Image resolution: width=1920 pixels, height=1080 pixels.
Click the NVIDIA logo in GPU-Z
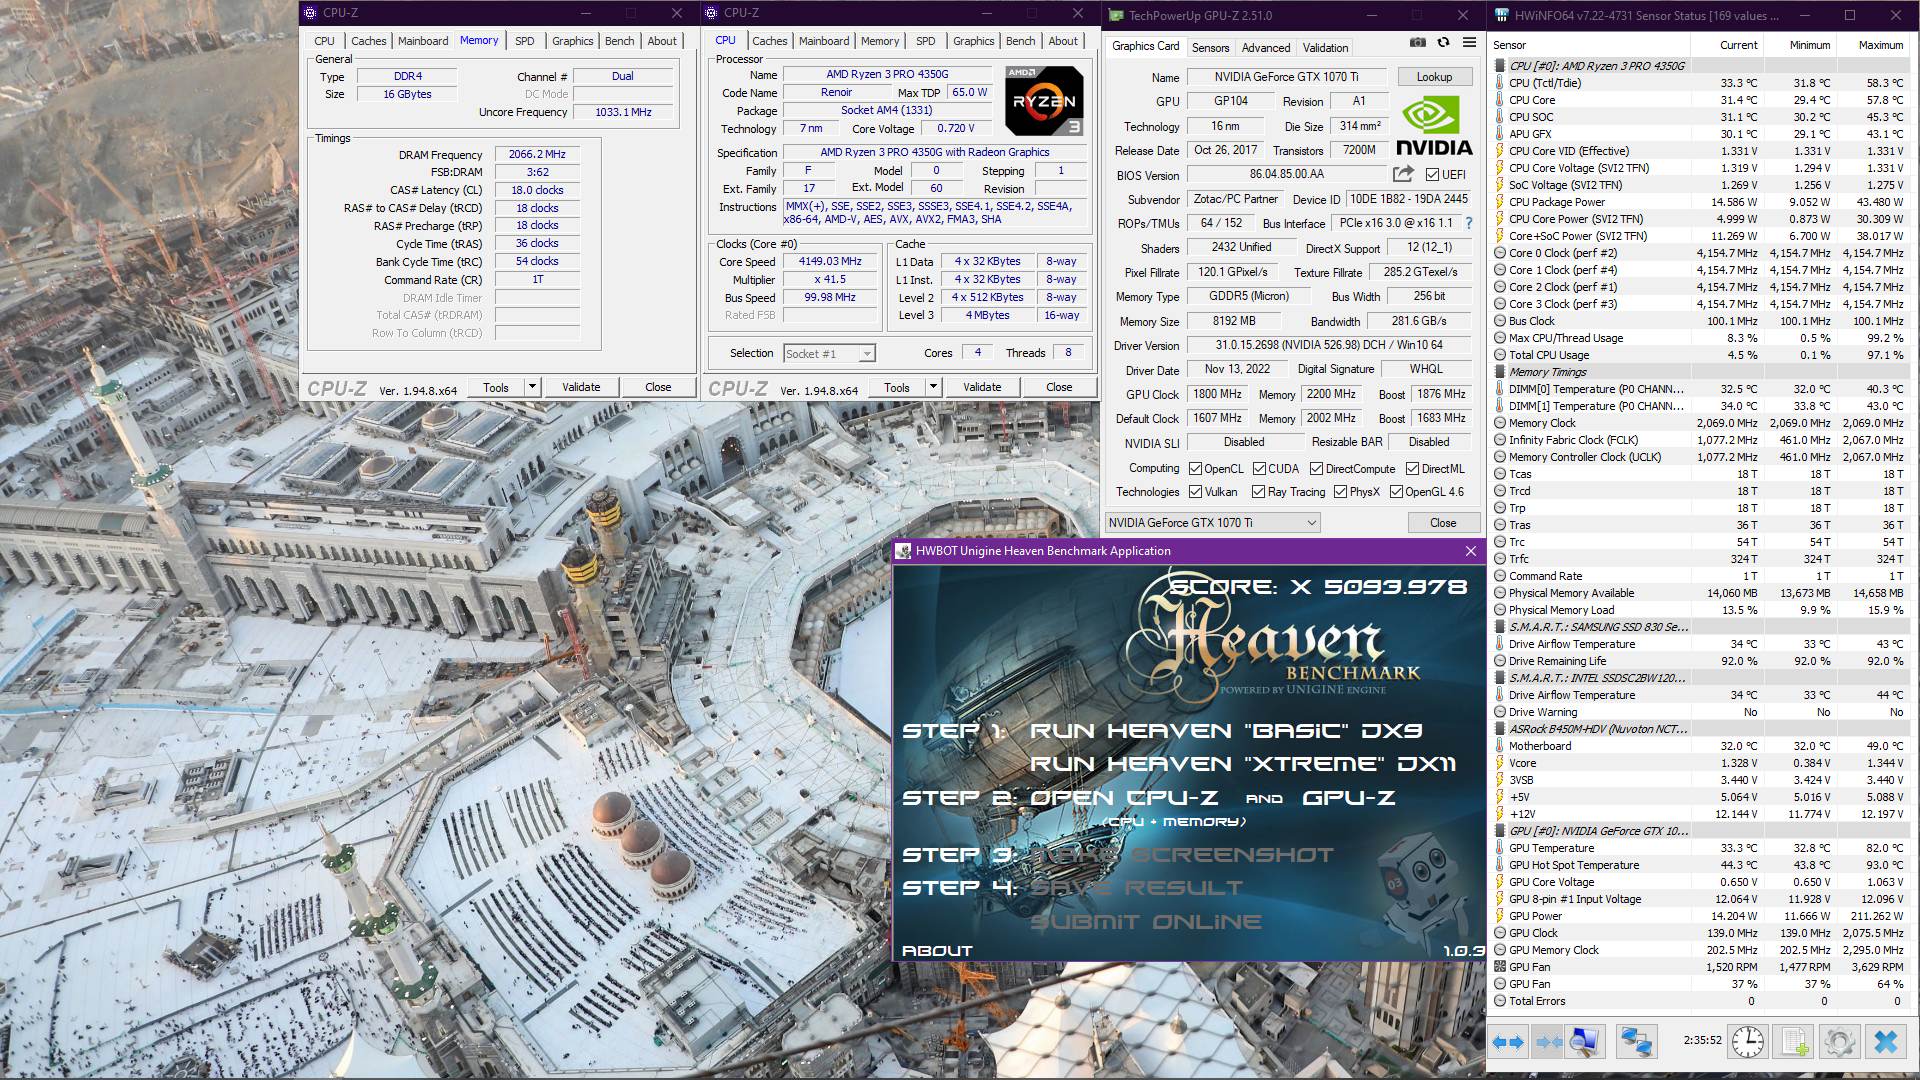(x=1434, y=126)
